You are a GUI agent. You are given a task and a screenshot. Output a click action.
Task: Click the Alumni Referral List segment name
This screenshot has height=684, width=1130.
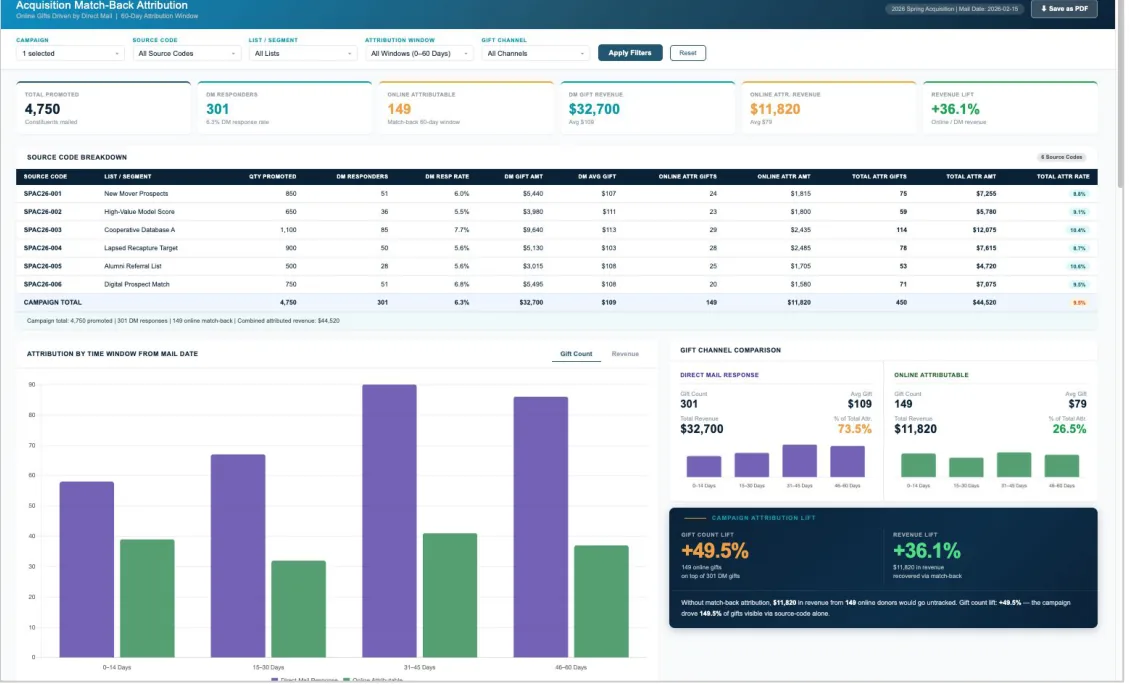point(133,266)
